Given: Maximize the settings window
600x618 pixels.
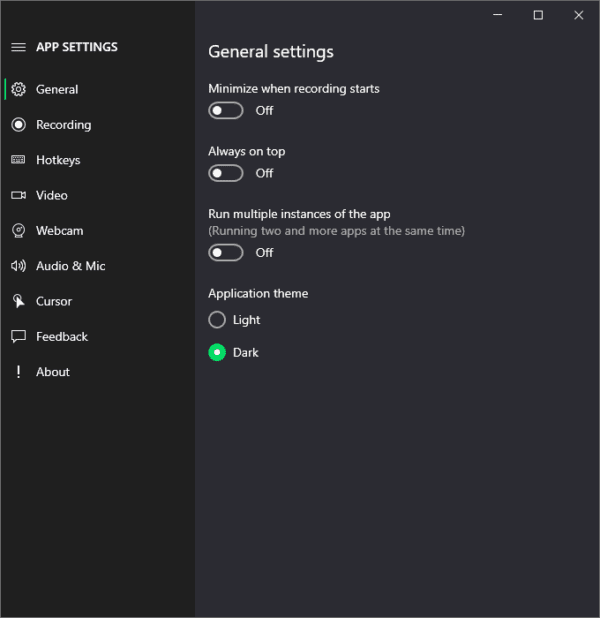Looking at the screenshot, I should (538, 15).
